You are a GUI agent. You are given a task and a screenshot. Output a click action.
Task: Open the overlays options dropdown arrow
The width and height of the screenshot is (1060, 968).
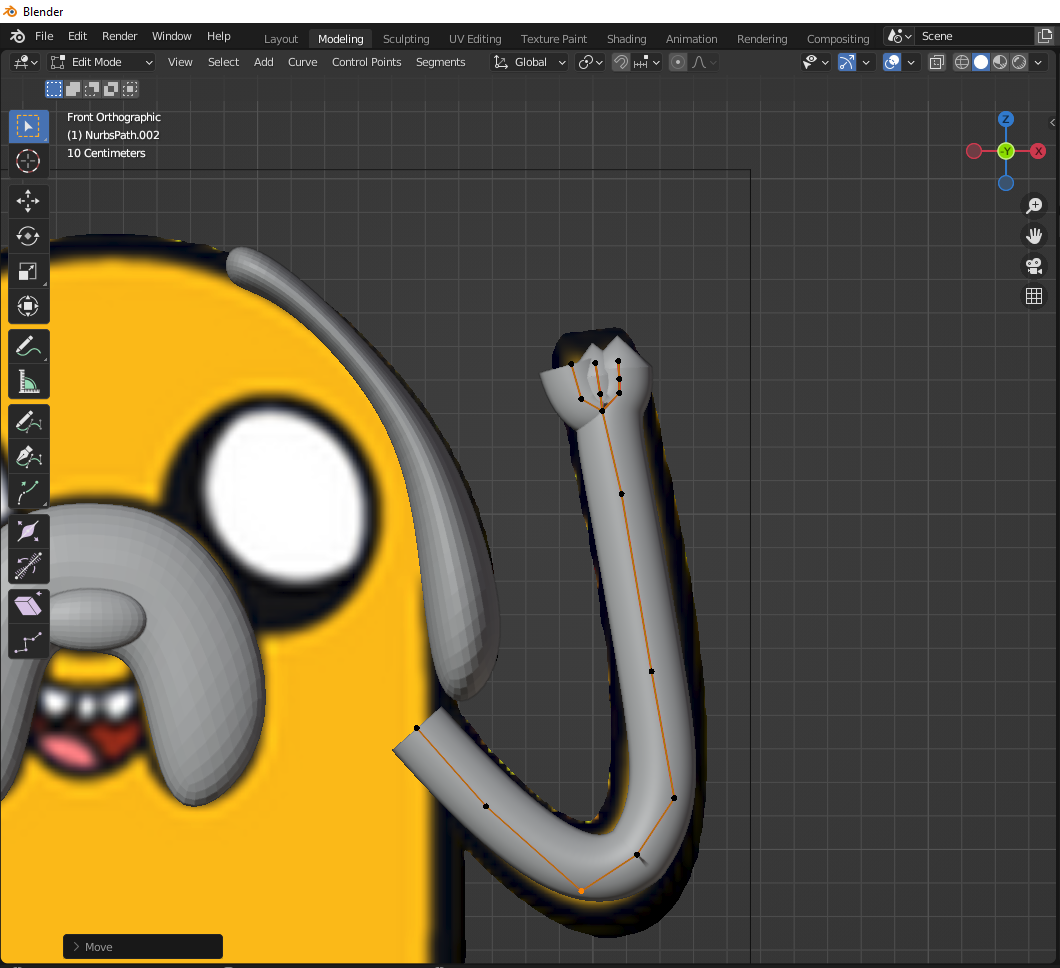point(911,62)
